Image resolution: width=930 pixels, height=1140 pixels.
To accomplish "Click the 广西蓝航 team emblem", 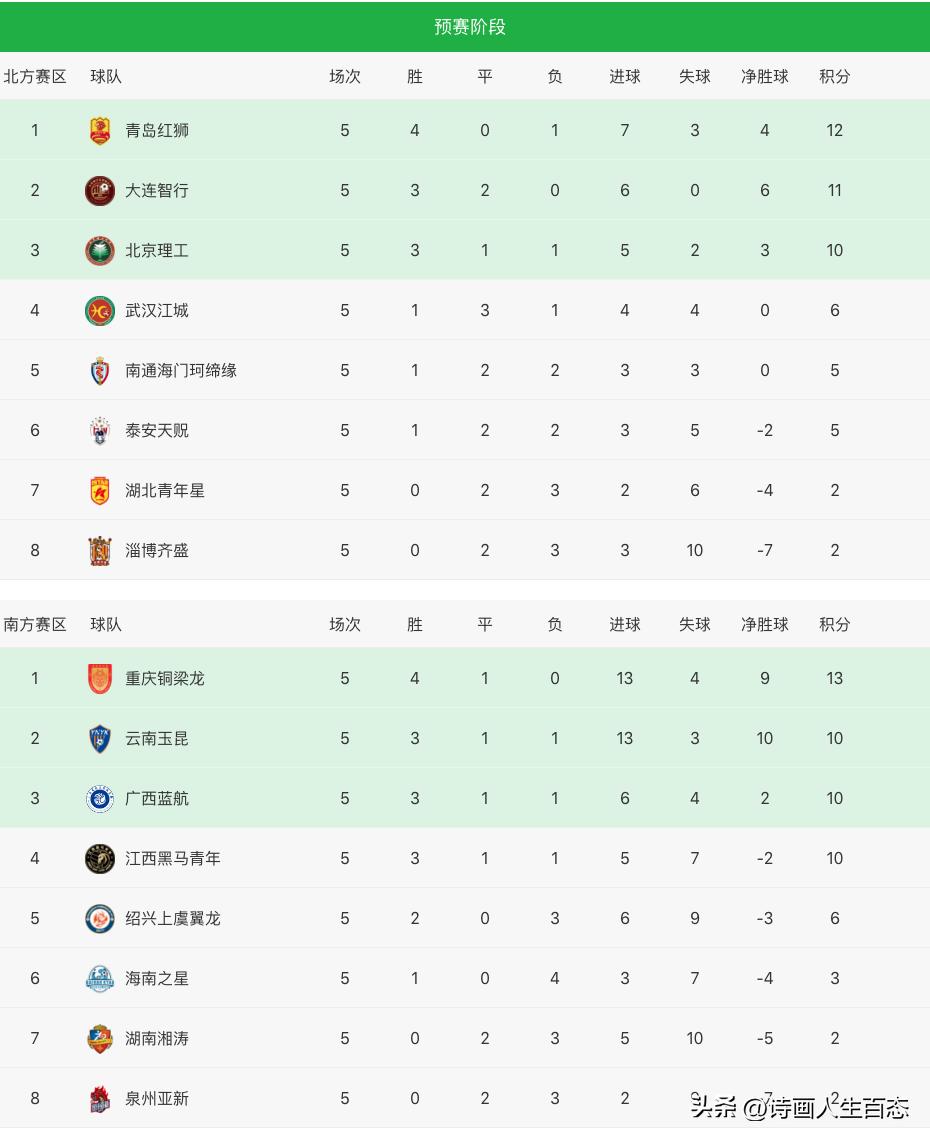I will (100, 799).
